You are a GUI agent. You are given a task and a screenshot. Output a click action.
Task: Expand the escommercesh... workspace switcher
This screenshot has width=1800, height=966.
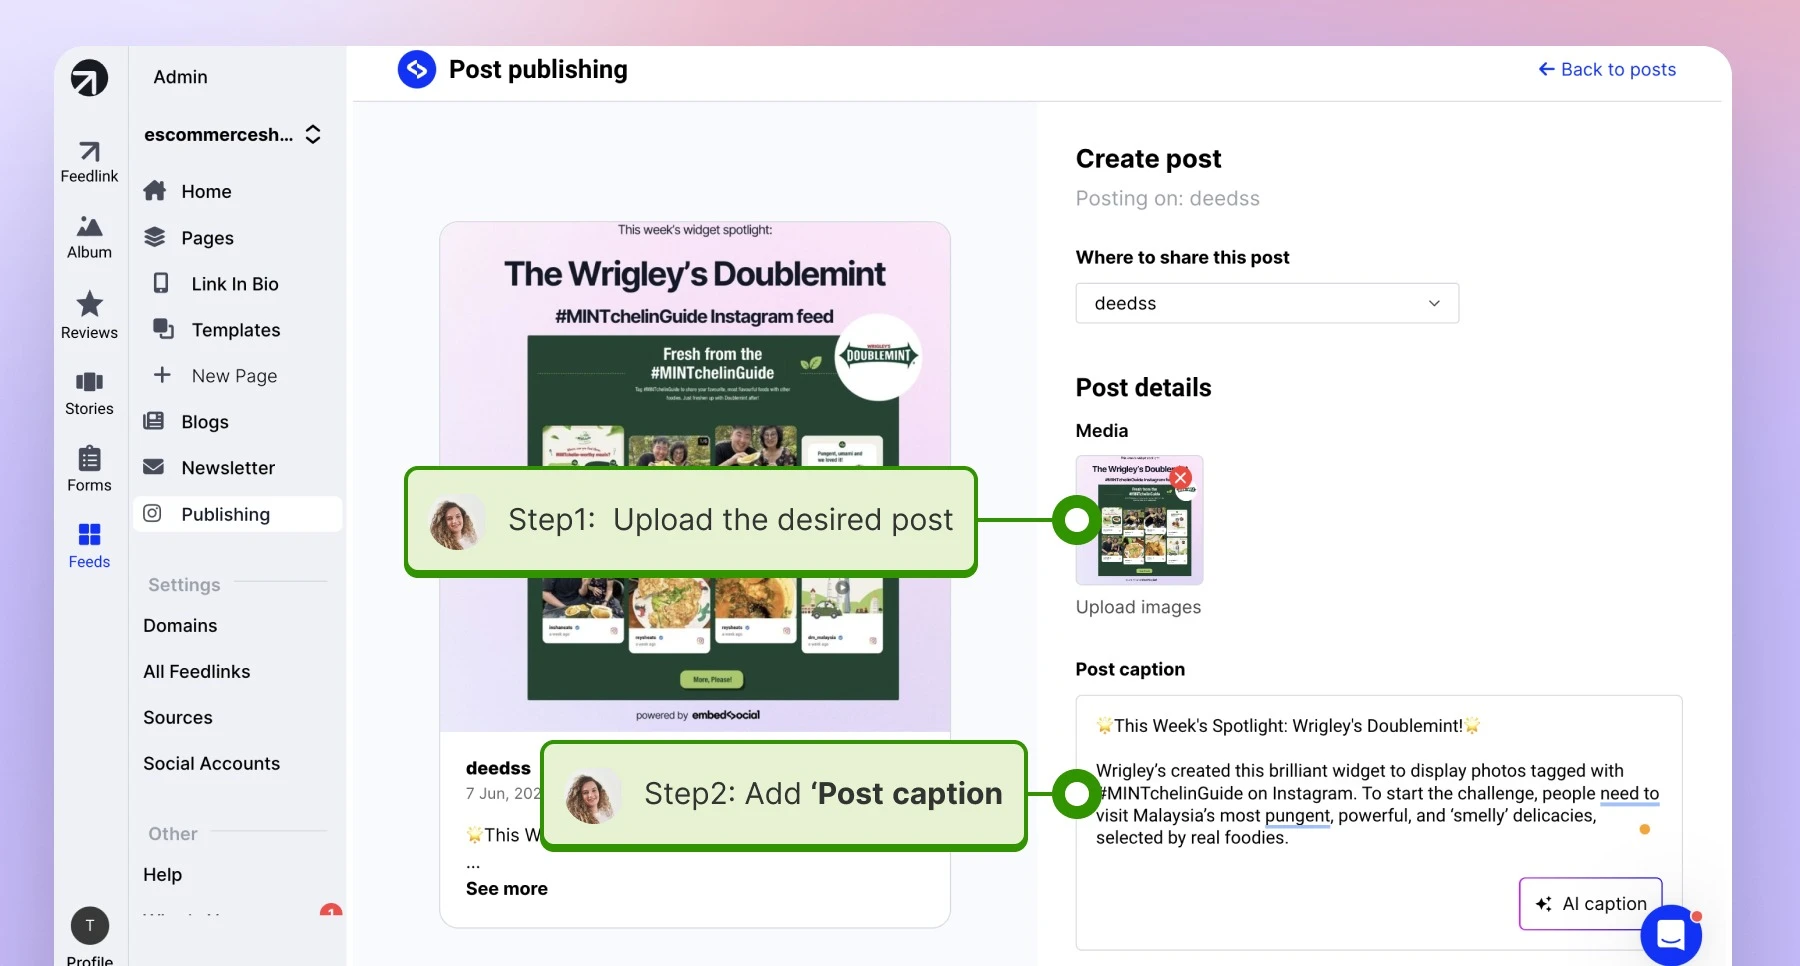232,134
